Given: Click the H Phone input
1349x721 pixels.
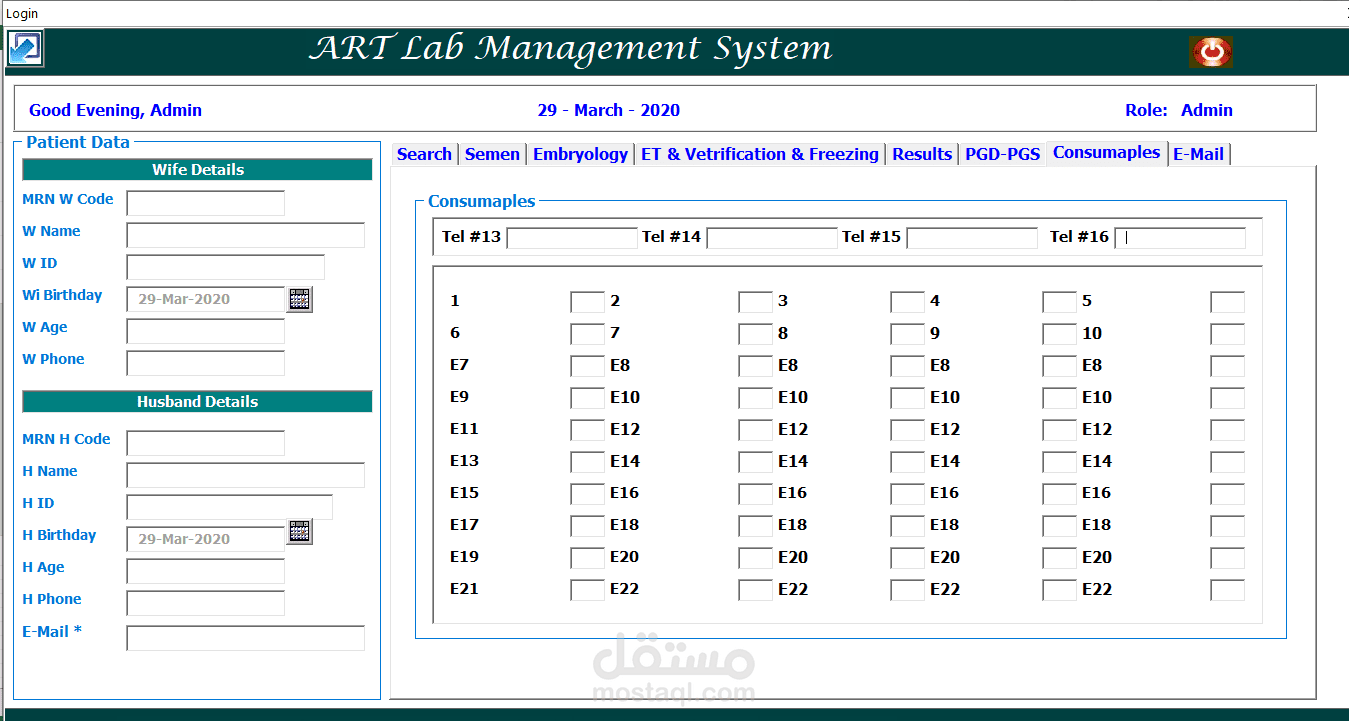Looking at the screenshot, I should (x=206, y=603).
